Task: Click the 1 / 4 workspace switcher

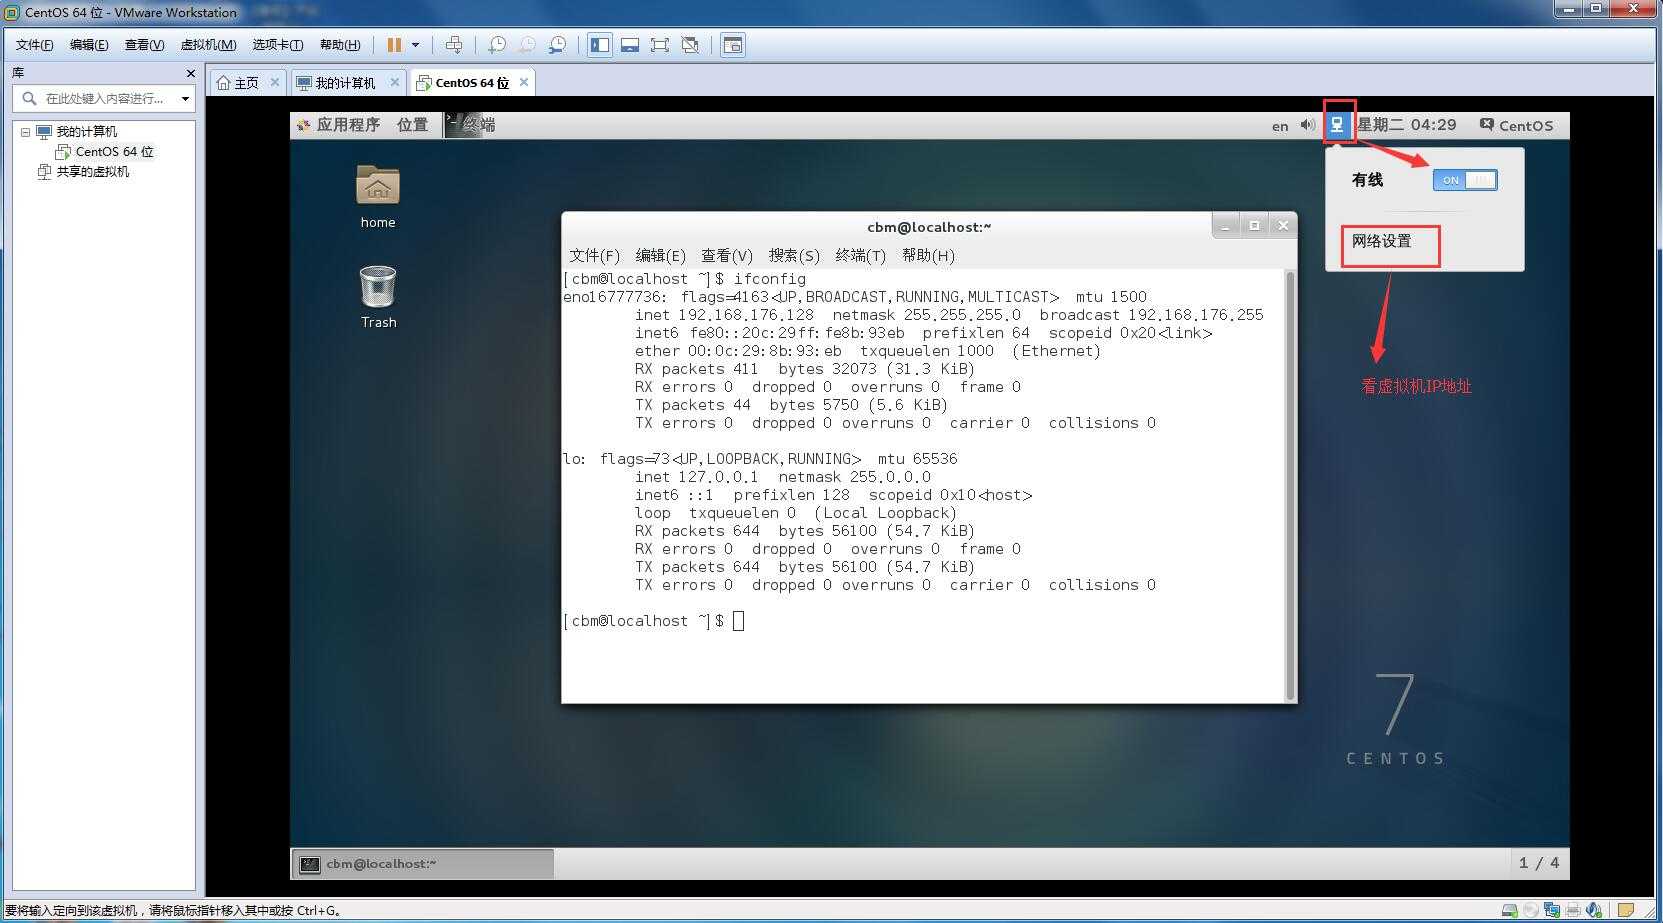Action: tap(1538, 863)
